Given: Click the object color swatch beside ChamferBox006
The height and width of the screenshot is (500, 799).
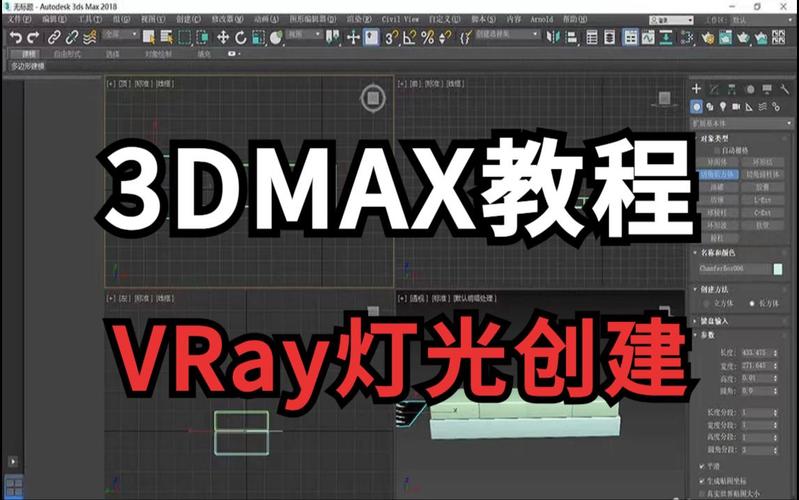Looking at the screenshot, I should click(778, 269).
